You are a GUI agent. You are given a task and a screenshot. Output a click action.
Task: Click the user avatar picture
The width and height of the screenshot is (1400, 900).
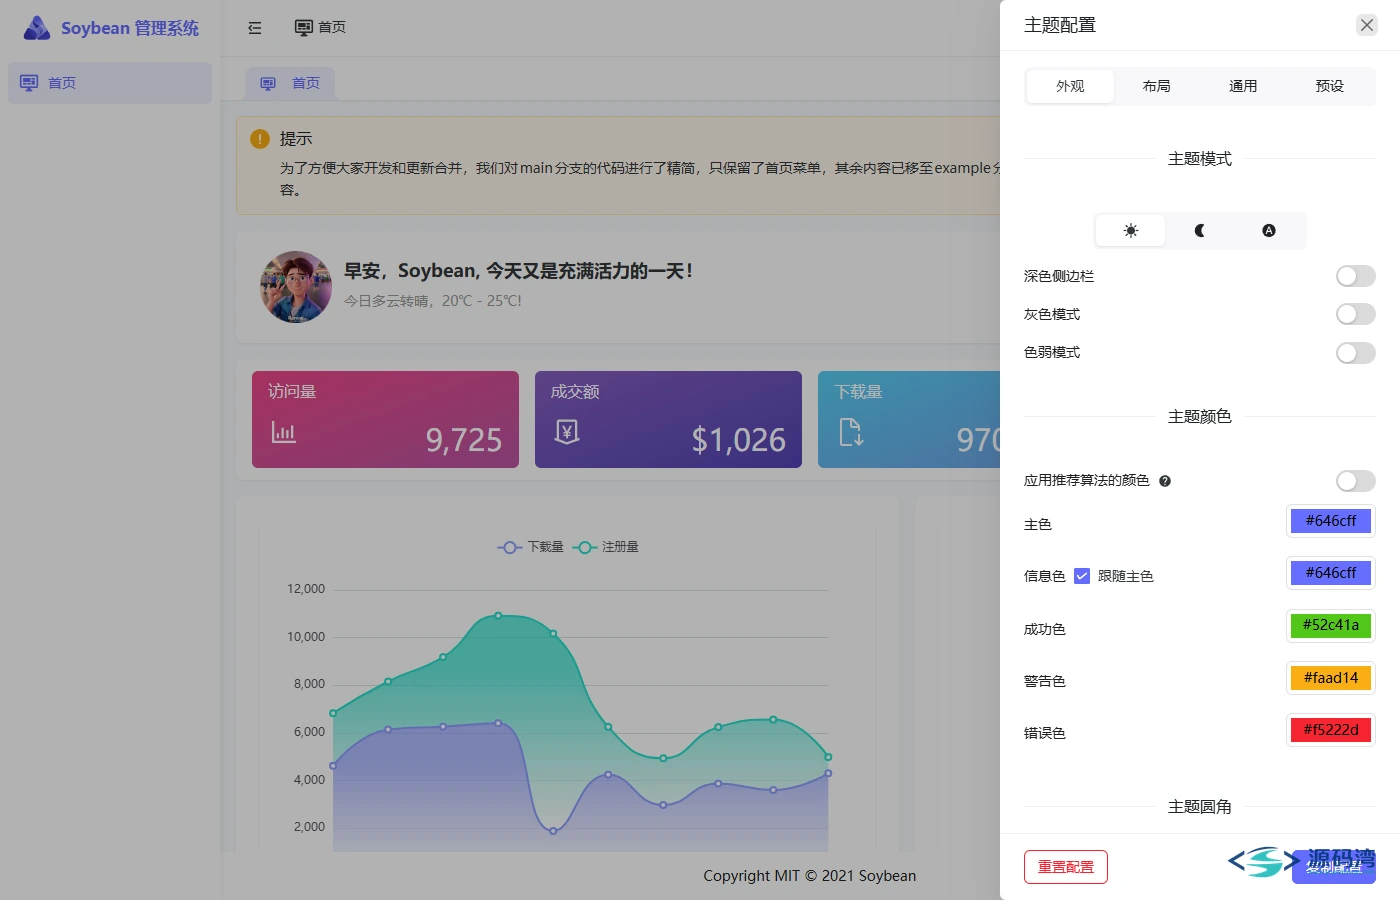296,287
